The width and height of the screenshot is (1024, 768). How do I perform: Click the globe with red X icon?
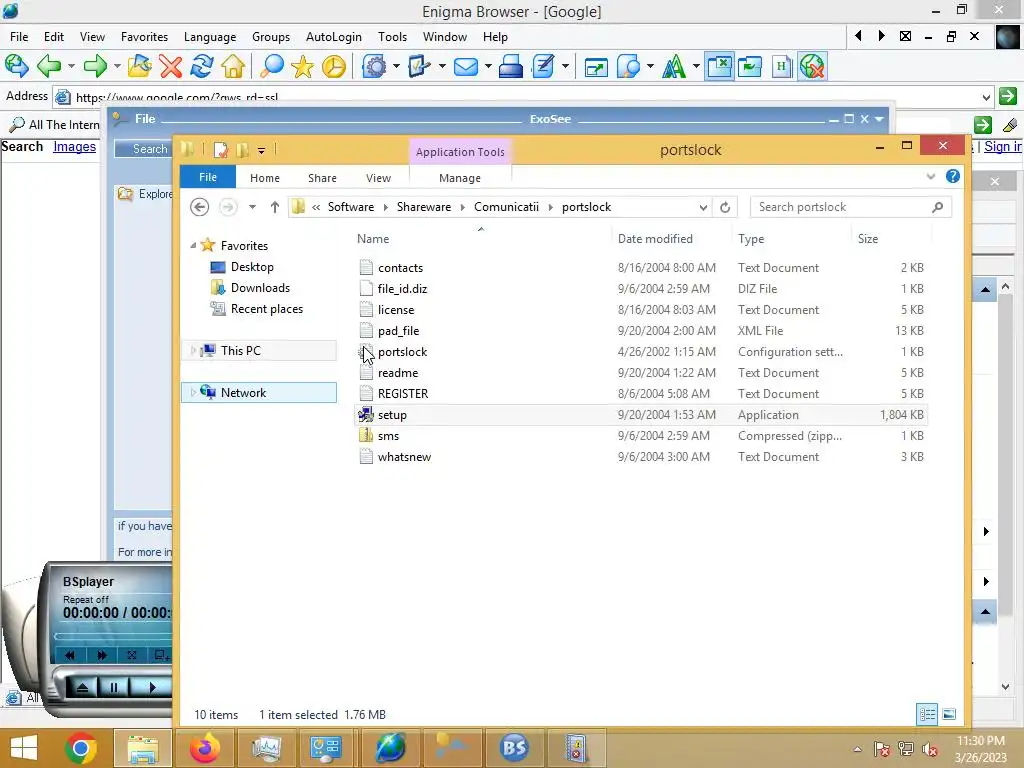click(812, 66)
